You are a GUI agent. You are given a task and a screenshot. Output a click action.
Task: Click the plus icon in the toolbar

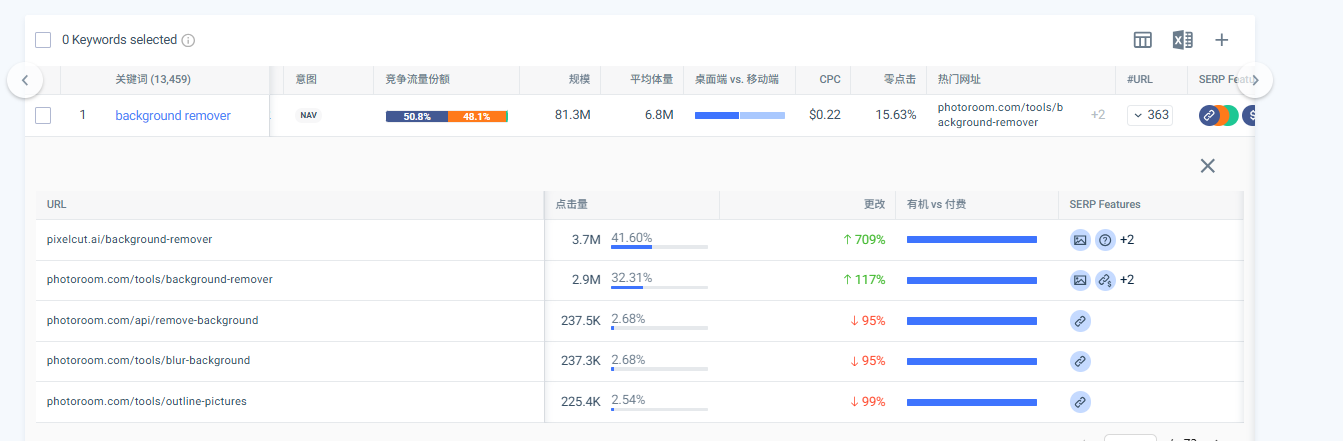click(x=1221, y=40)
